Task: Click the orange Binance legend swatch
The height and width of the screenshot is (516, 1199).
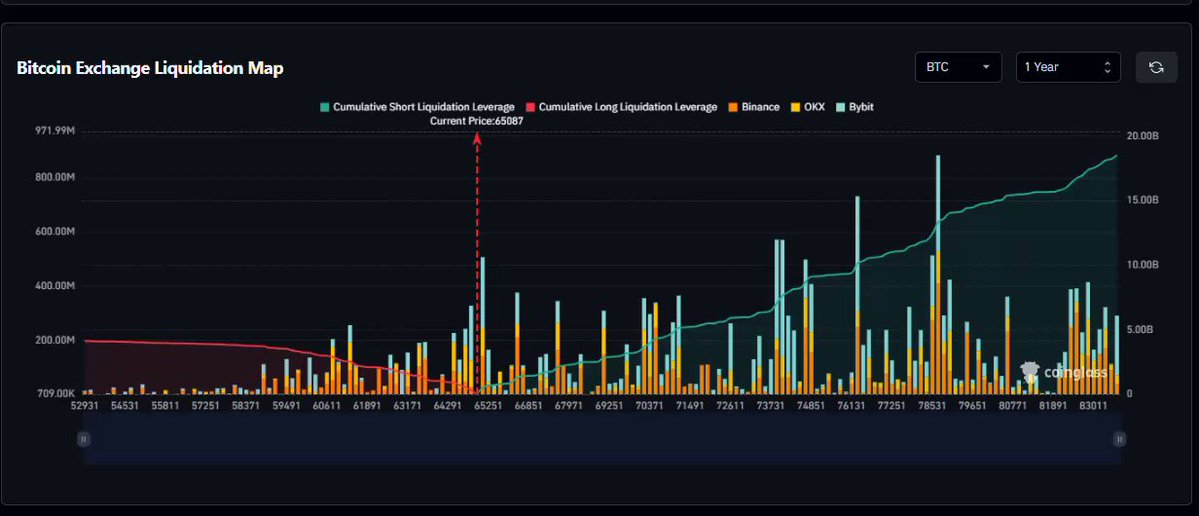Action: coord(733,107)
